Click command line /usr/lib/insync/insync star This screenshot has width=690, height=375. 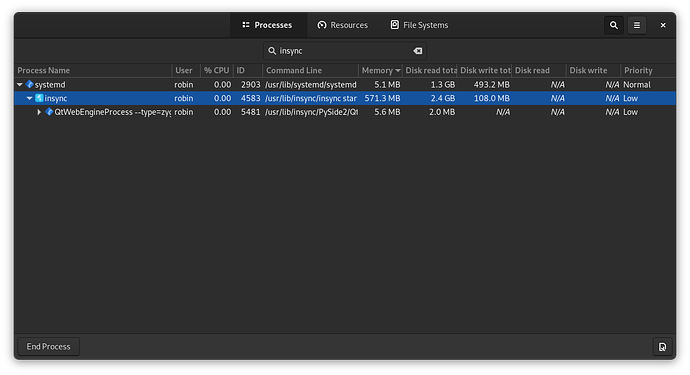coord(311,98)
